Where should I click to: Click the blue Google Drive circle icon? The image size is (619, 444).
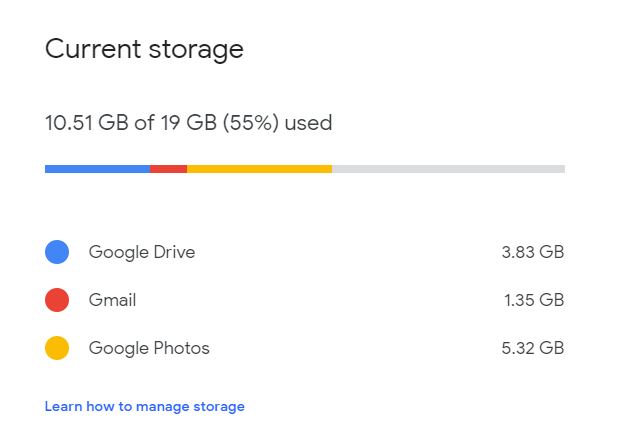[57, 252]
